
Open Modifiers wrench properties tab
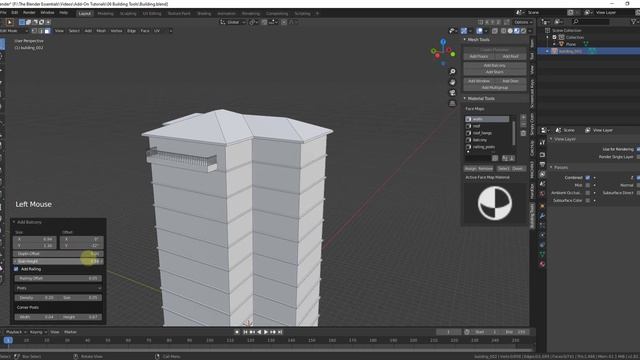542,215
